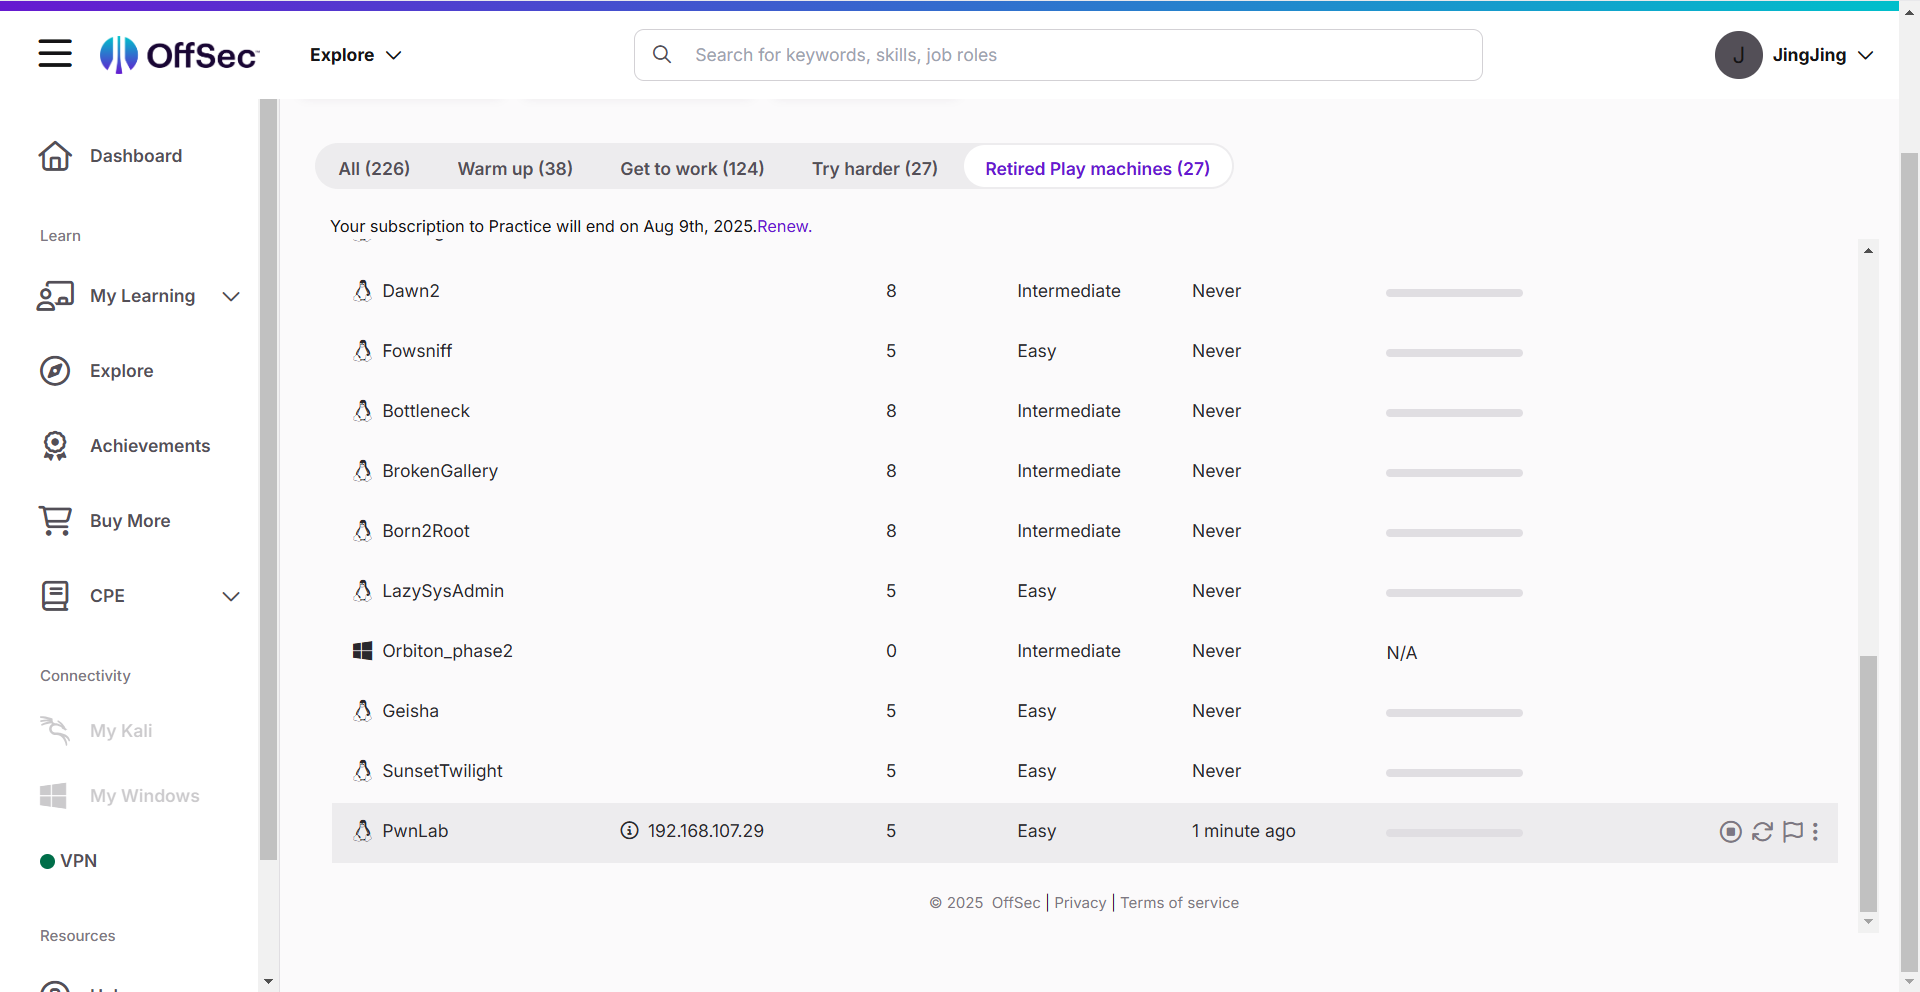Image resolution: width=1920 pixels, height=992 pixels.
Task: Open the JingJing account dropdown
Action: (x=1822, y=55)
